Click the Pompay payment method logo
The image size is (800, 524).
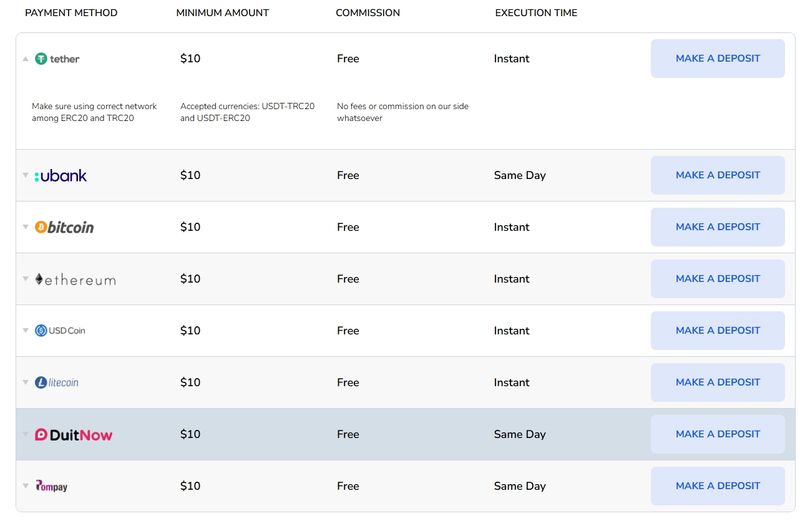point(51,486)
